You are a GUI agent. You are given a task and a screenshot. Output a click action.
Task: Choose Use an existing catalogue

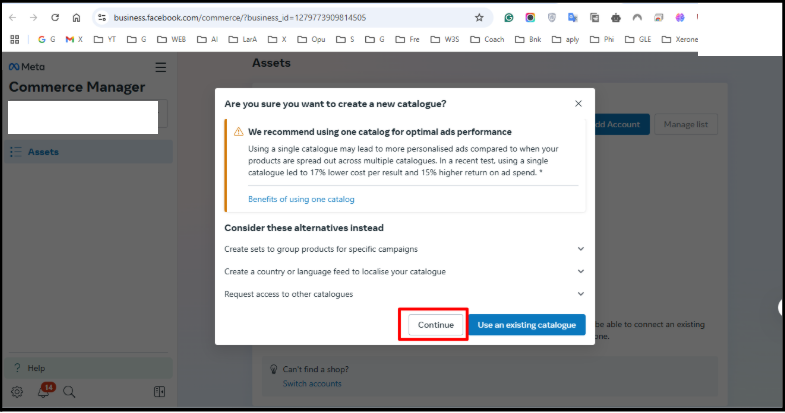point(526,325)
